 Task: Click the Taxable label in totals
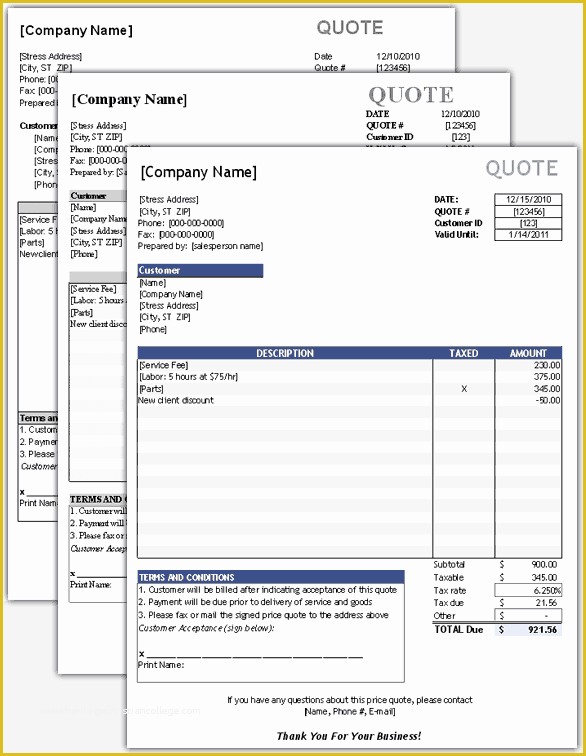click(x=449, y=578)
